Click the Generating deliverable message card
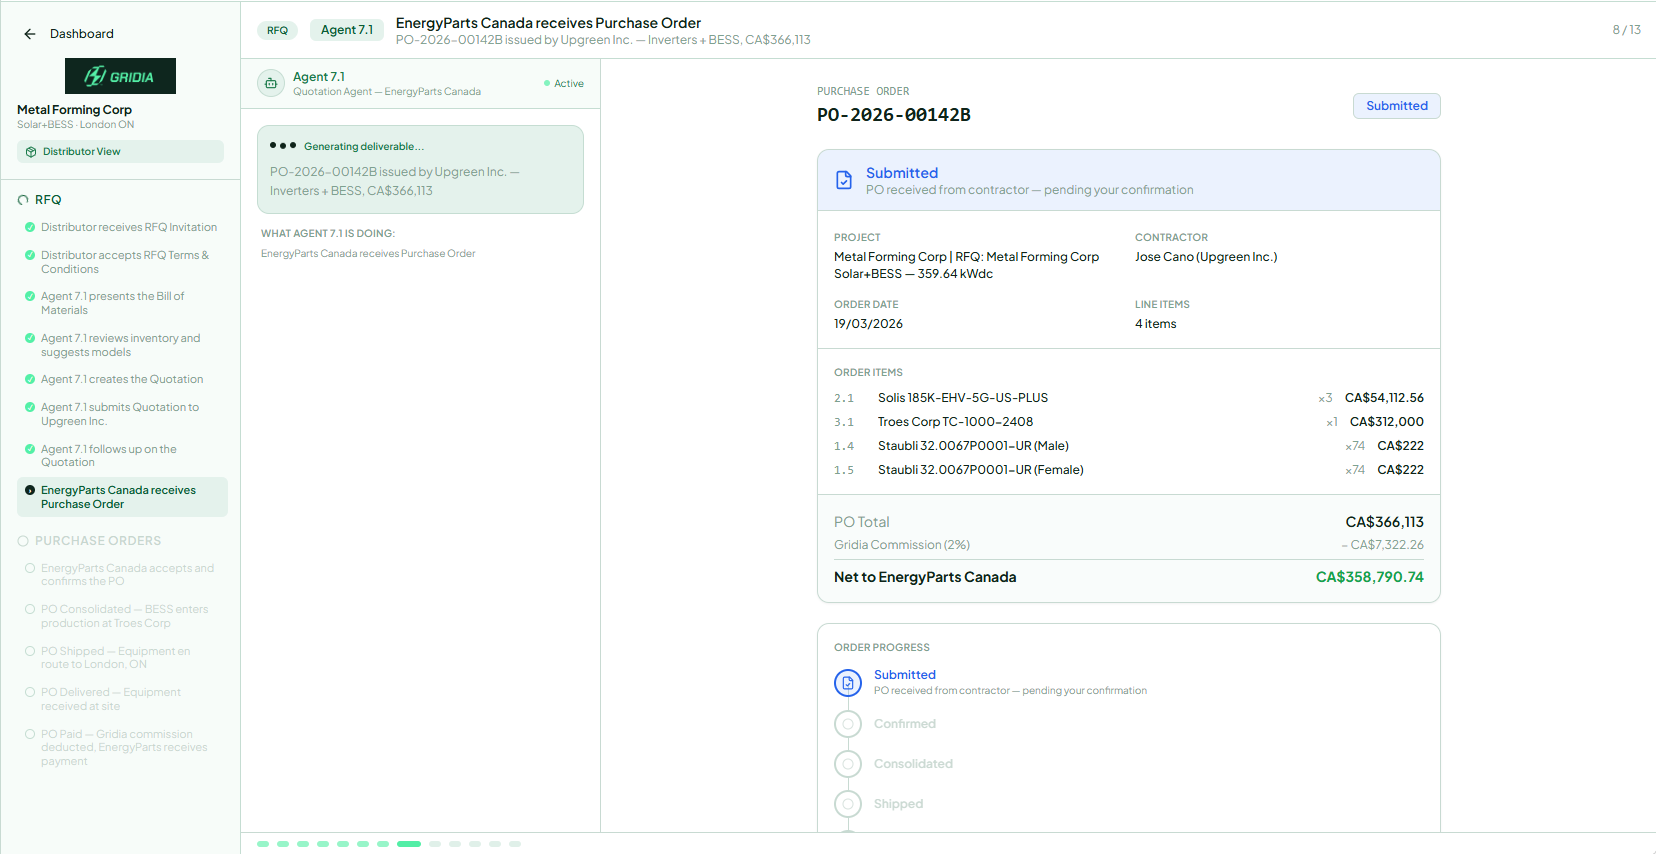The width and height of the screenshot is (1656, 854). [420, 169]
